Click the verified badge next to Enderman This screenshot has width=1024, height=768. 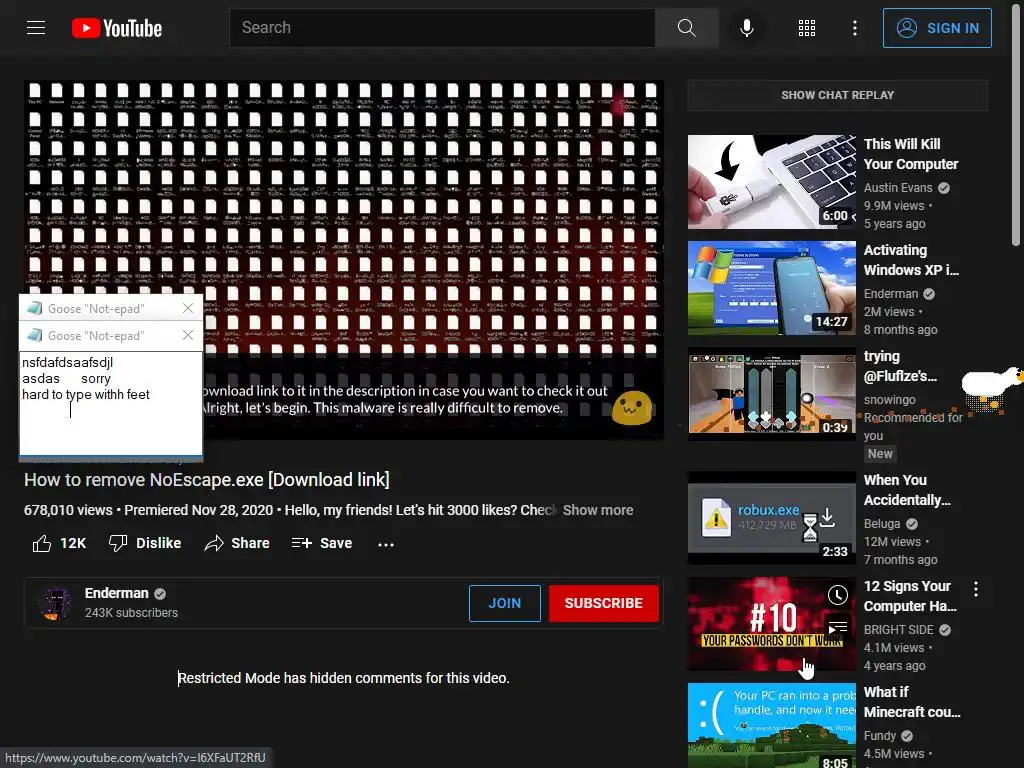(160, 594)
